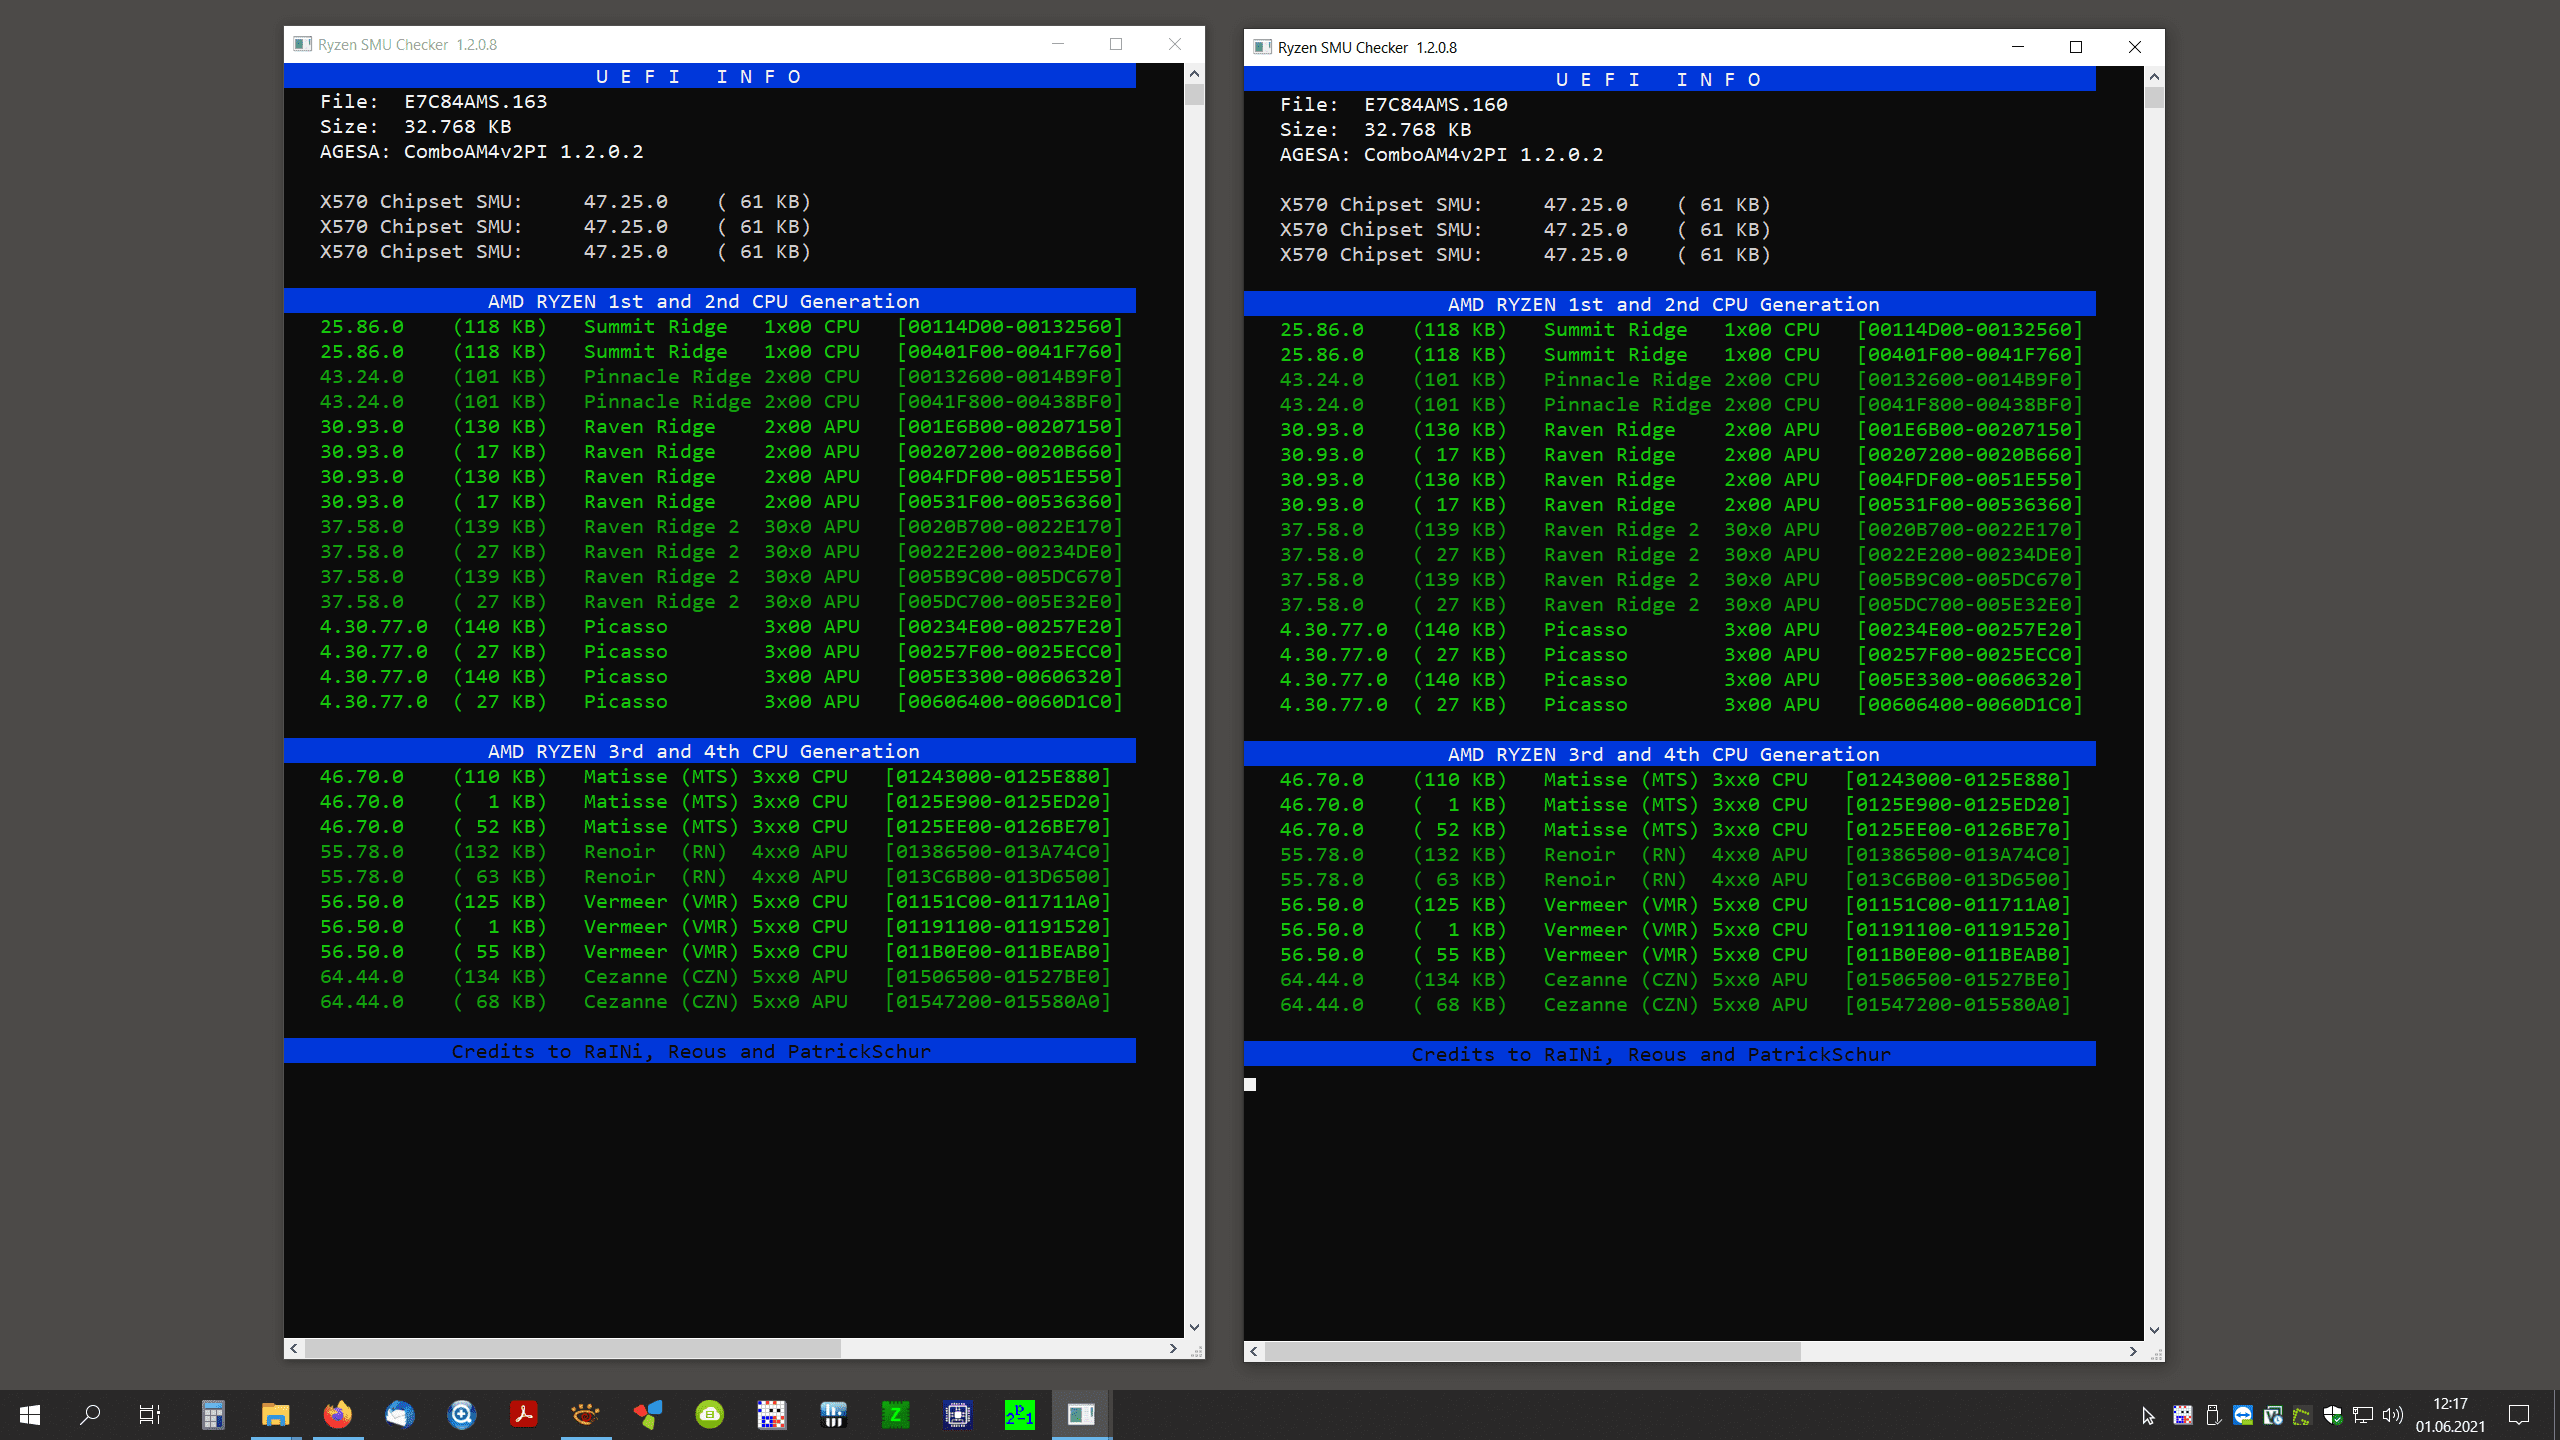Open the checkered grid app in taskbar
This screenshot has width=2560, height=1440.
(771, 1414)
